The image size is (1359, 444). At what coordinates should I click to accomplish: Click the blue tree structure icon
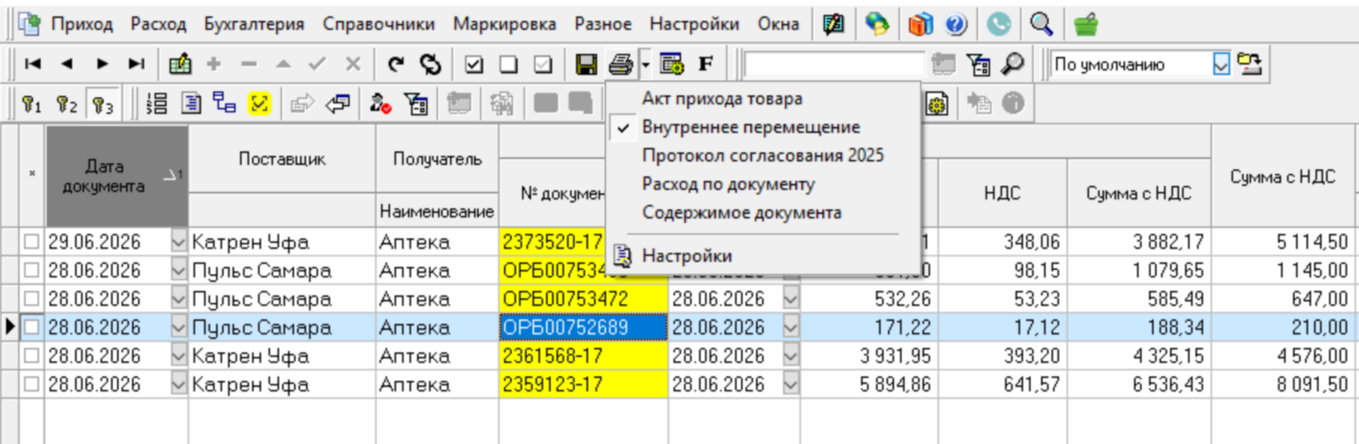click(x=224, y=102)
